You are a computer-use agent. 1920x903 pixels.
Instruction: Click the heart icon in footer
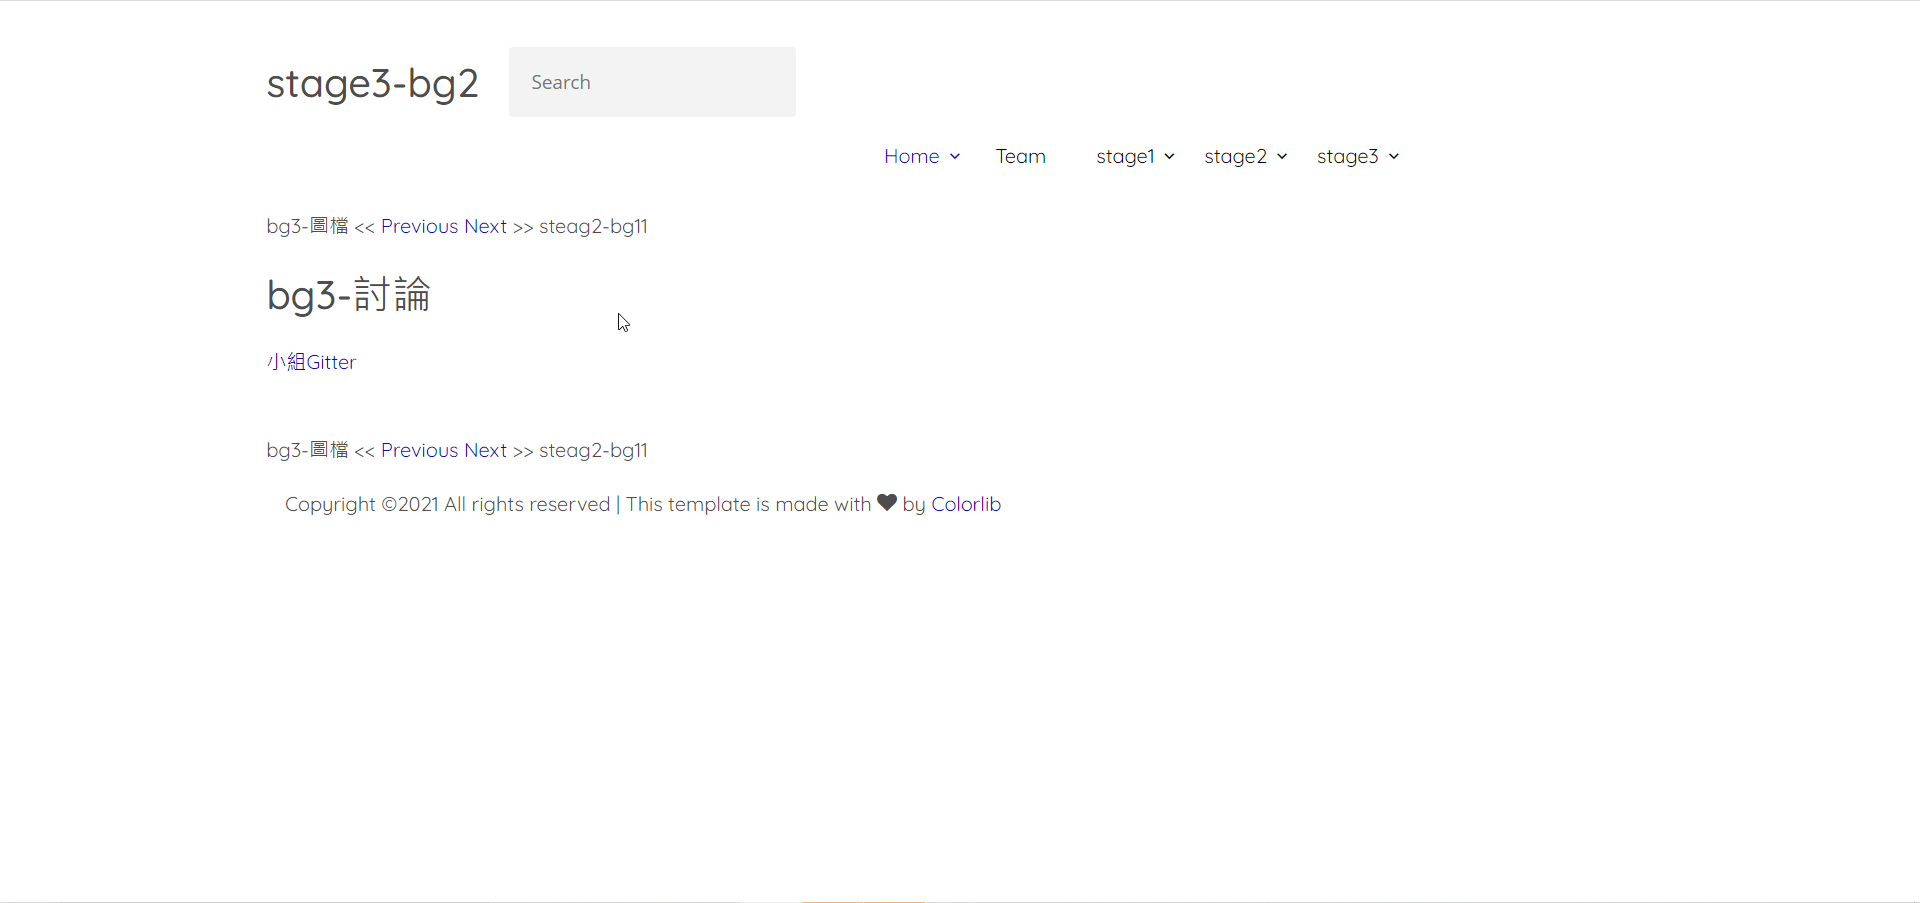tap(887, 502)
